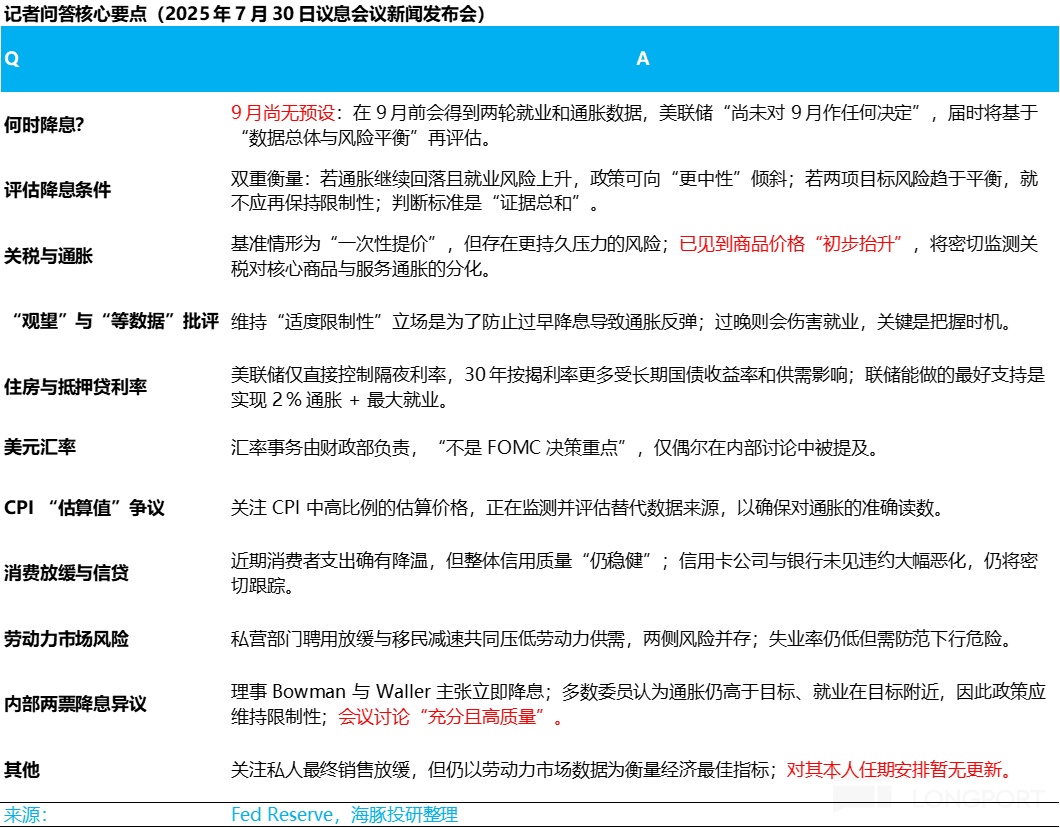The height and width of the screenshot is (828, 1060).
Task: Click red text 会议讨论“充分且高质量”
Action: click(451, 716)
